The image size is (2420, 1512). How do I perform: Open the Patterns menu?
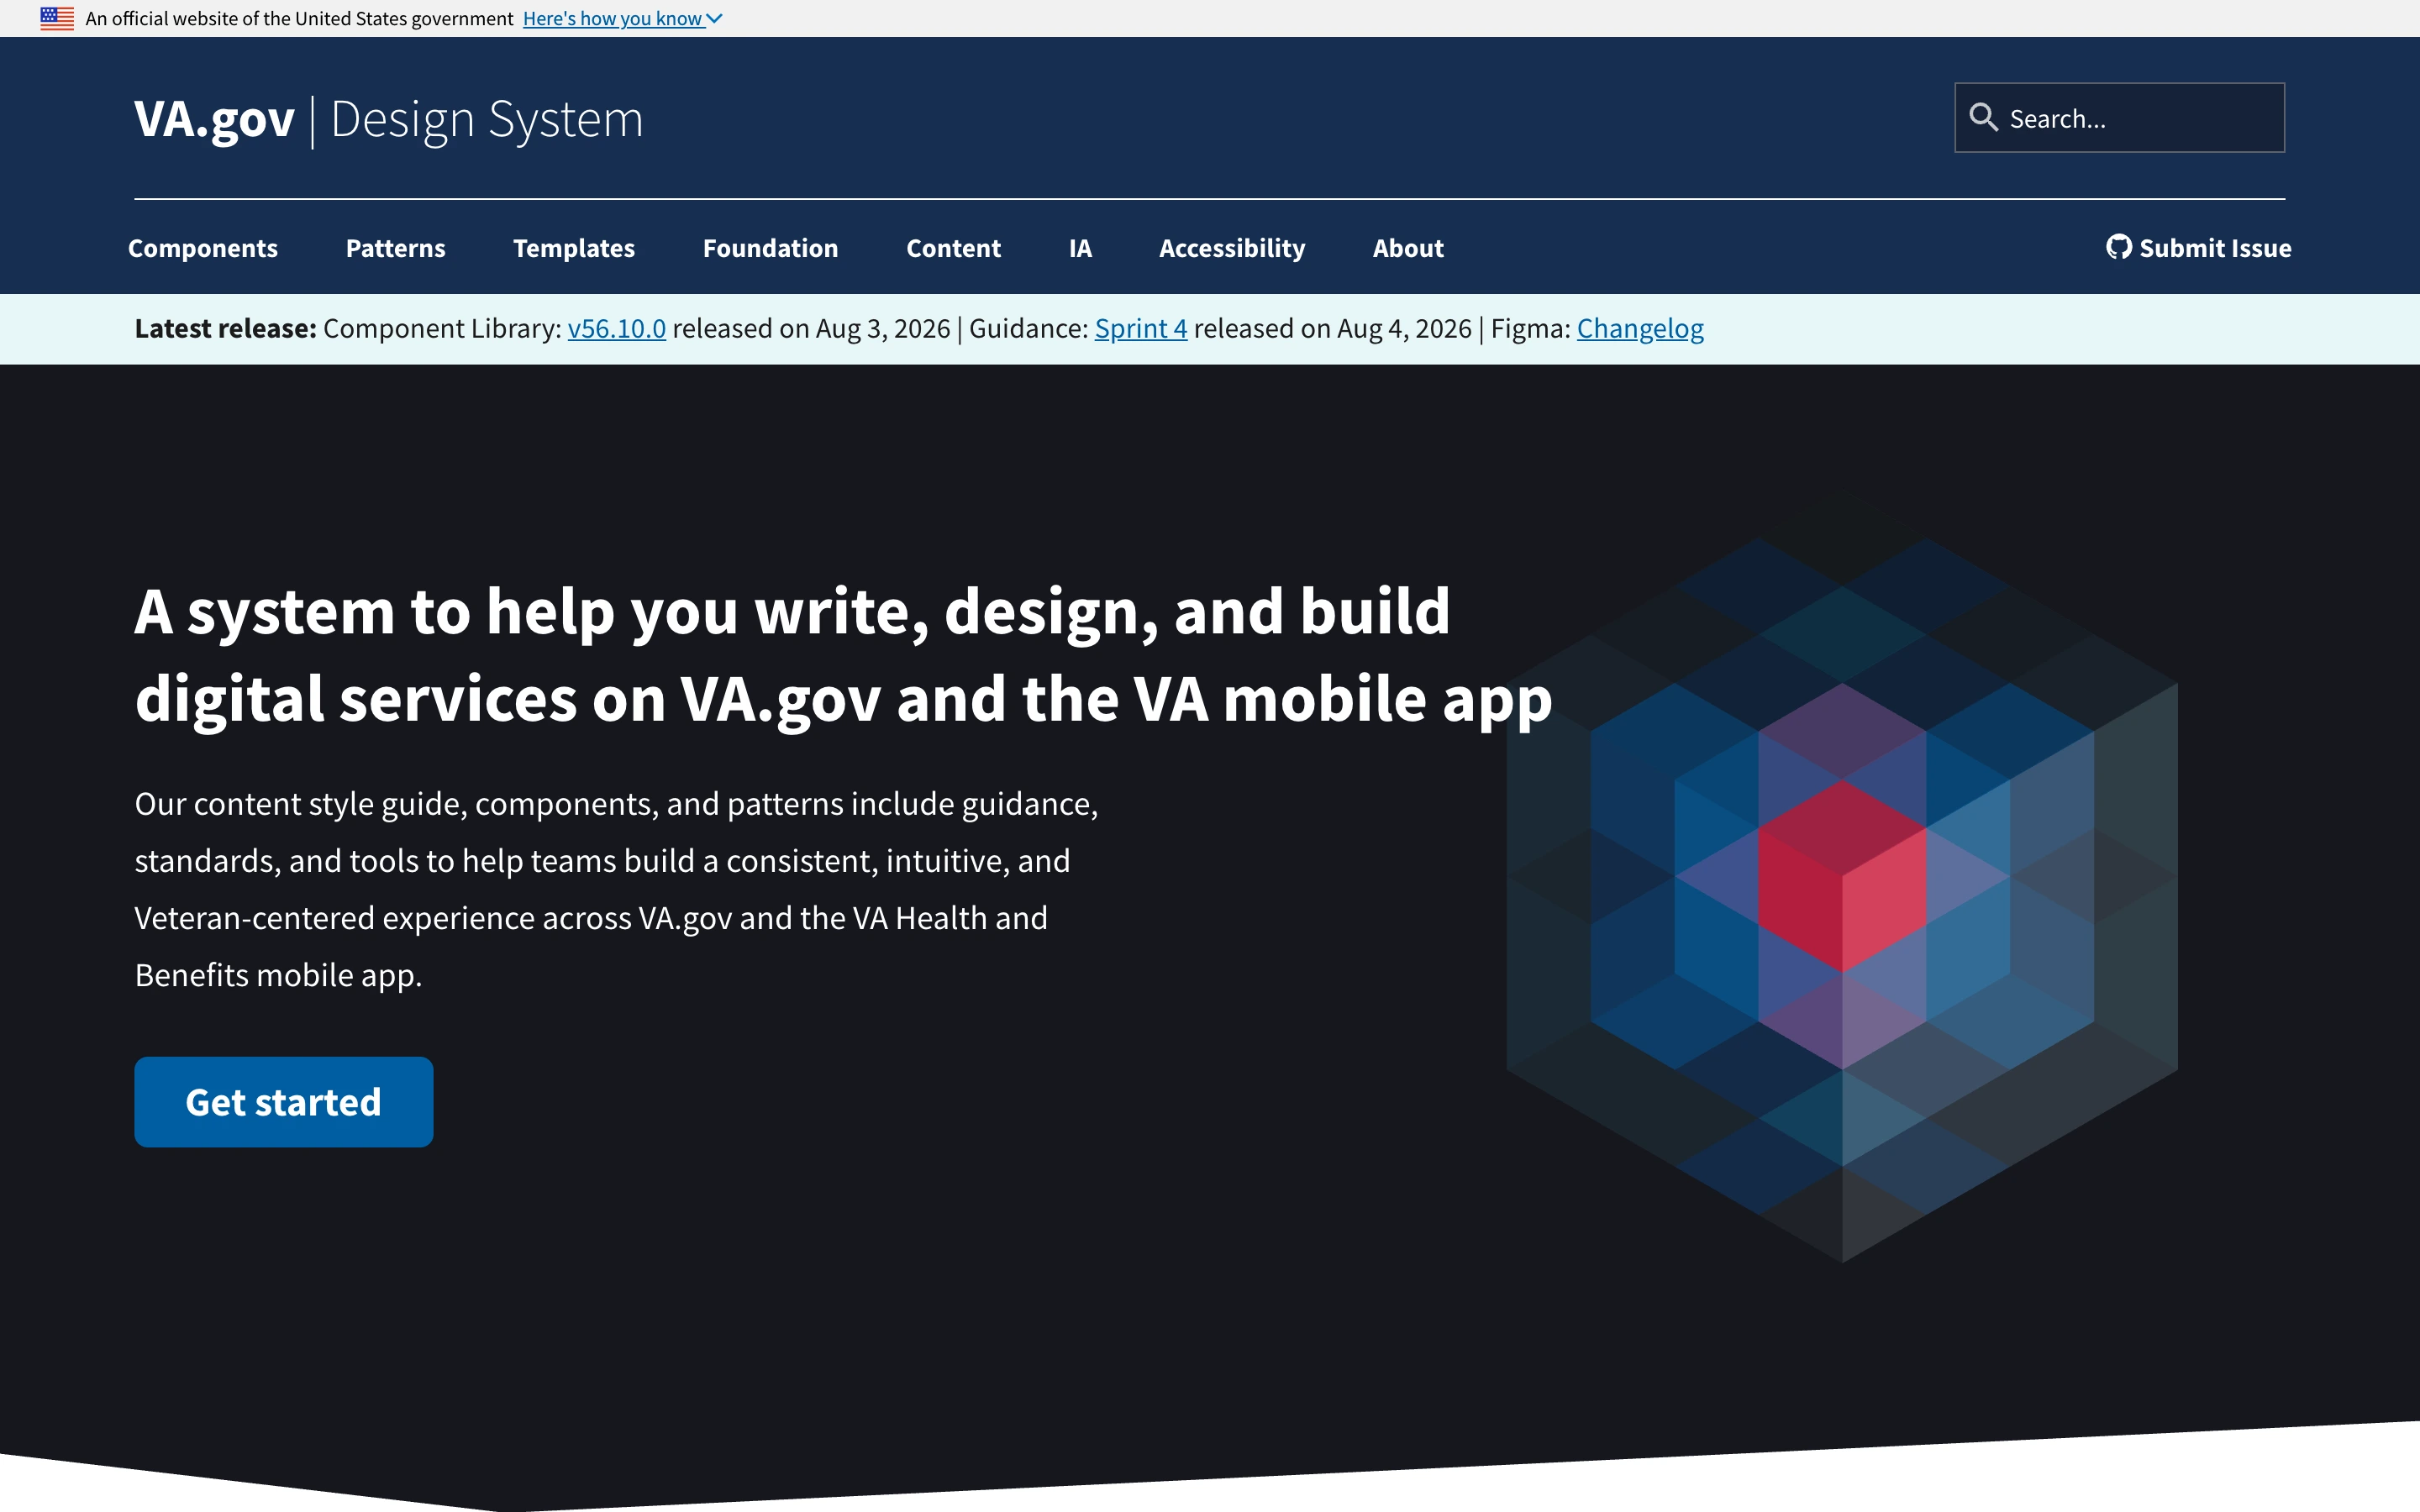click(x=395, y=248)
